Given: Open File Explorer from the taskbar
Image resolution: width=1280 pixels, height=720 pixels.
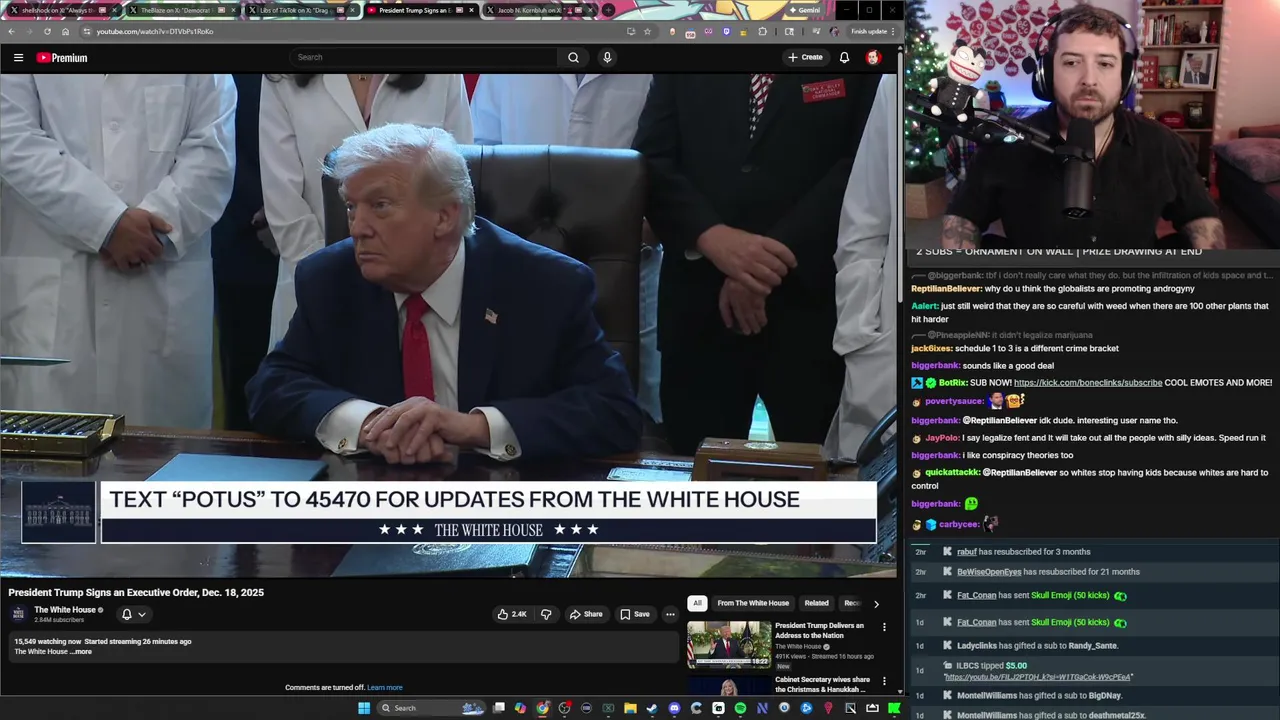Looking at the screenshot, I should point(630,708).
